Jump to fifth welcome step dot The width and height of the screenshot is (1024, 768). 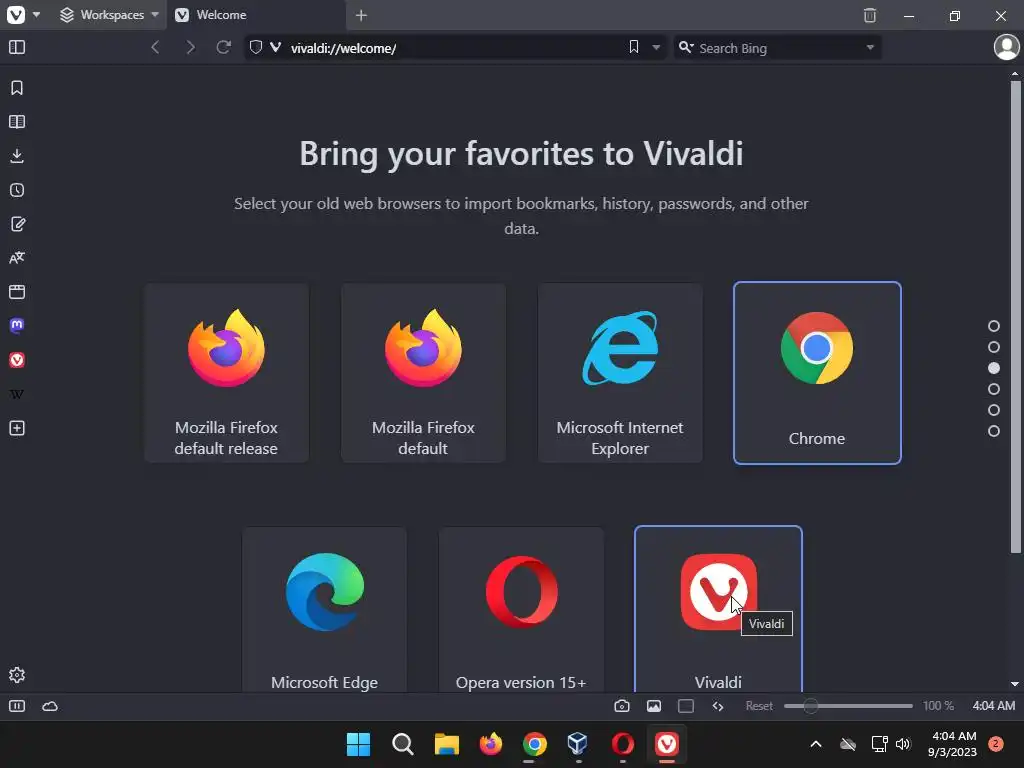coord(994,410)
